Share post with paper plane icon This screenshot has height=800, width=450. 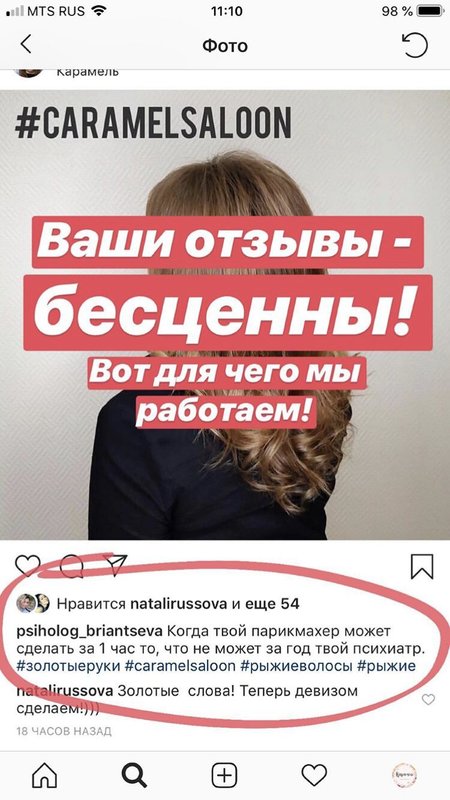[116, 565]
